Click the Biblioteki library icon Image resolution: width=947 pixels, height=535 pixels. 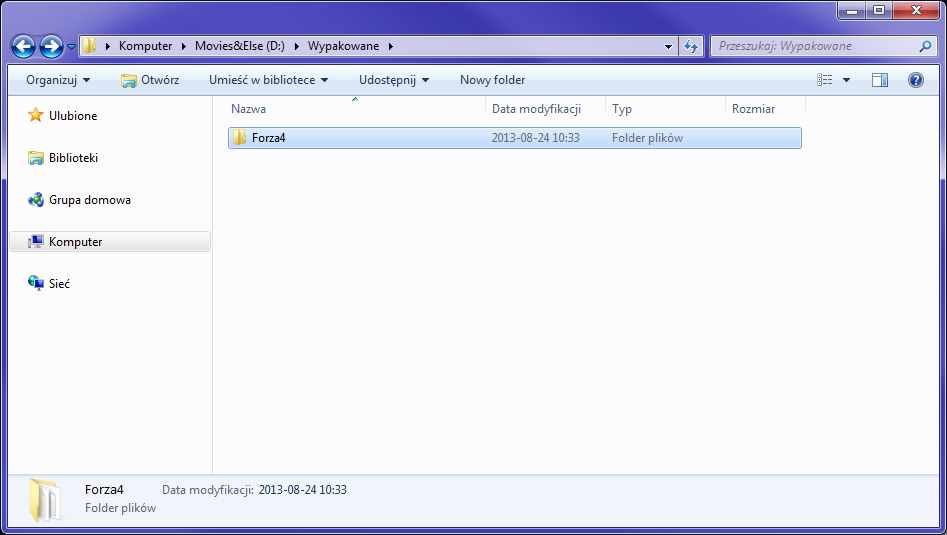pos(36,158)
